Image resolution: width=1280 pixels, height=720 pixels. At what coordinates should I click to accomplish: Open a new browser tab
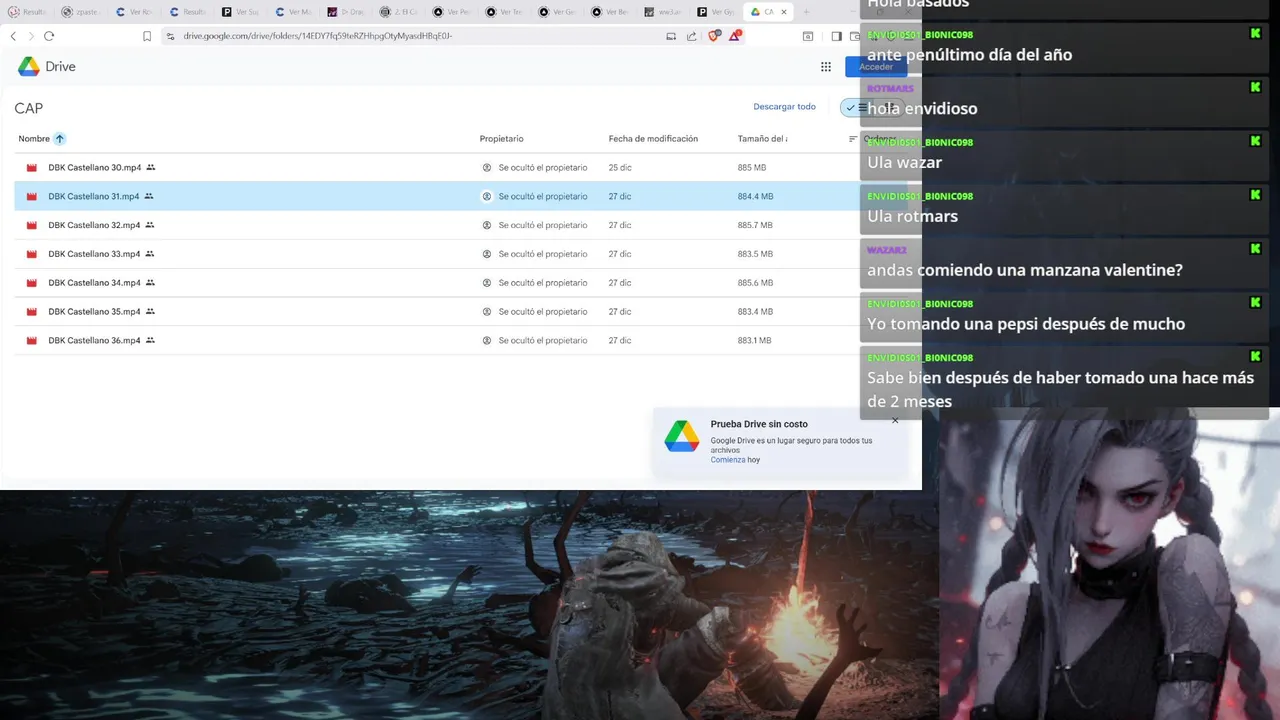pos(806,12)
